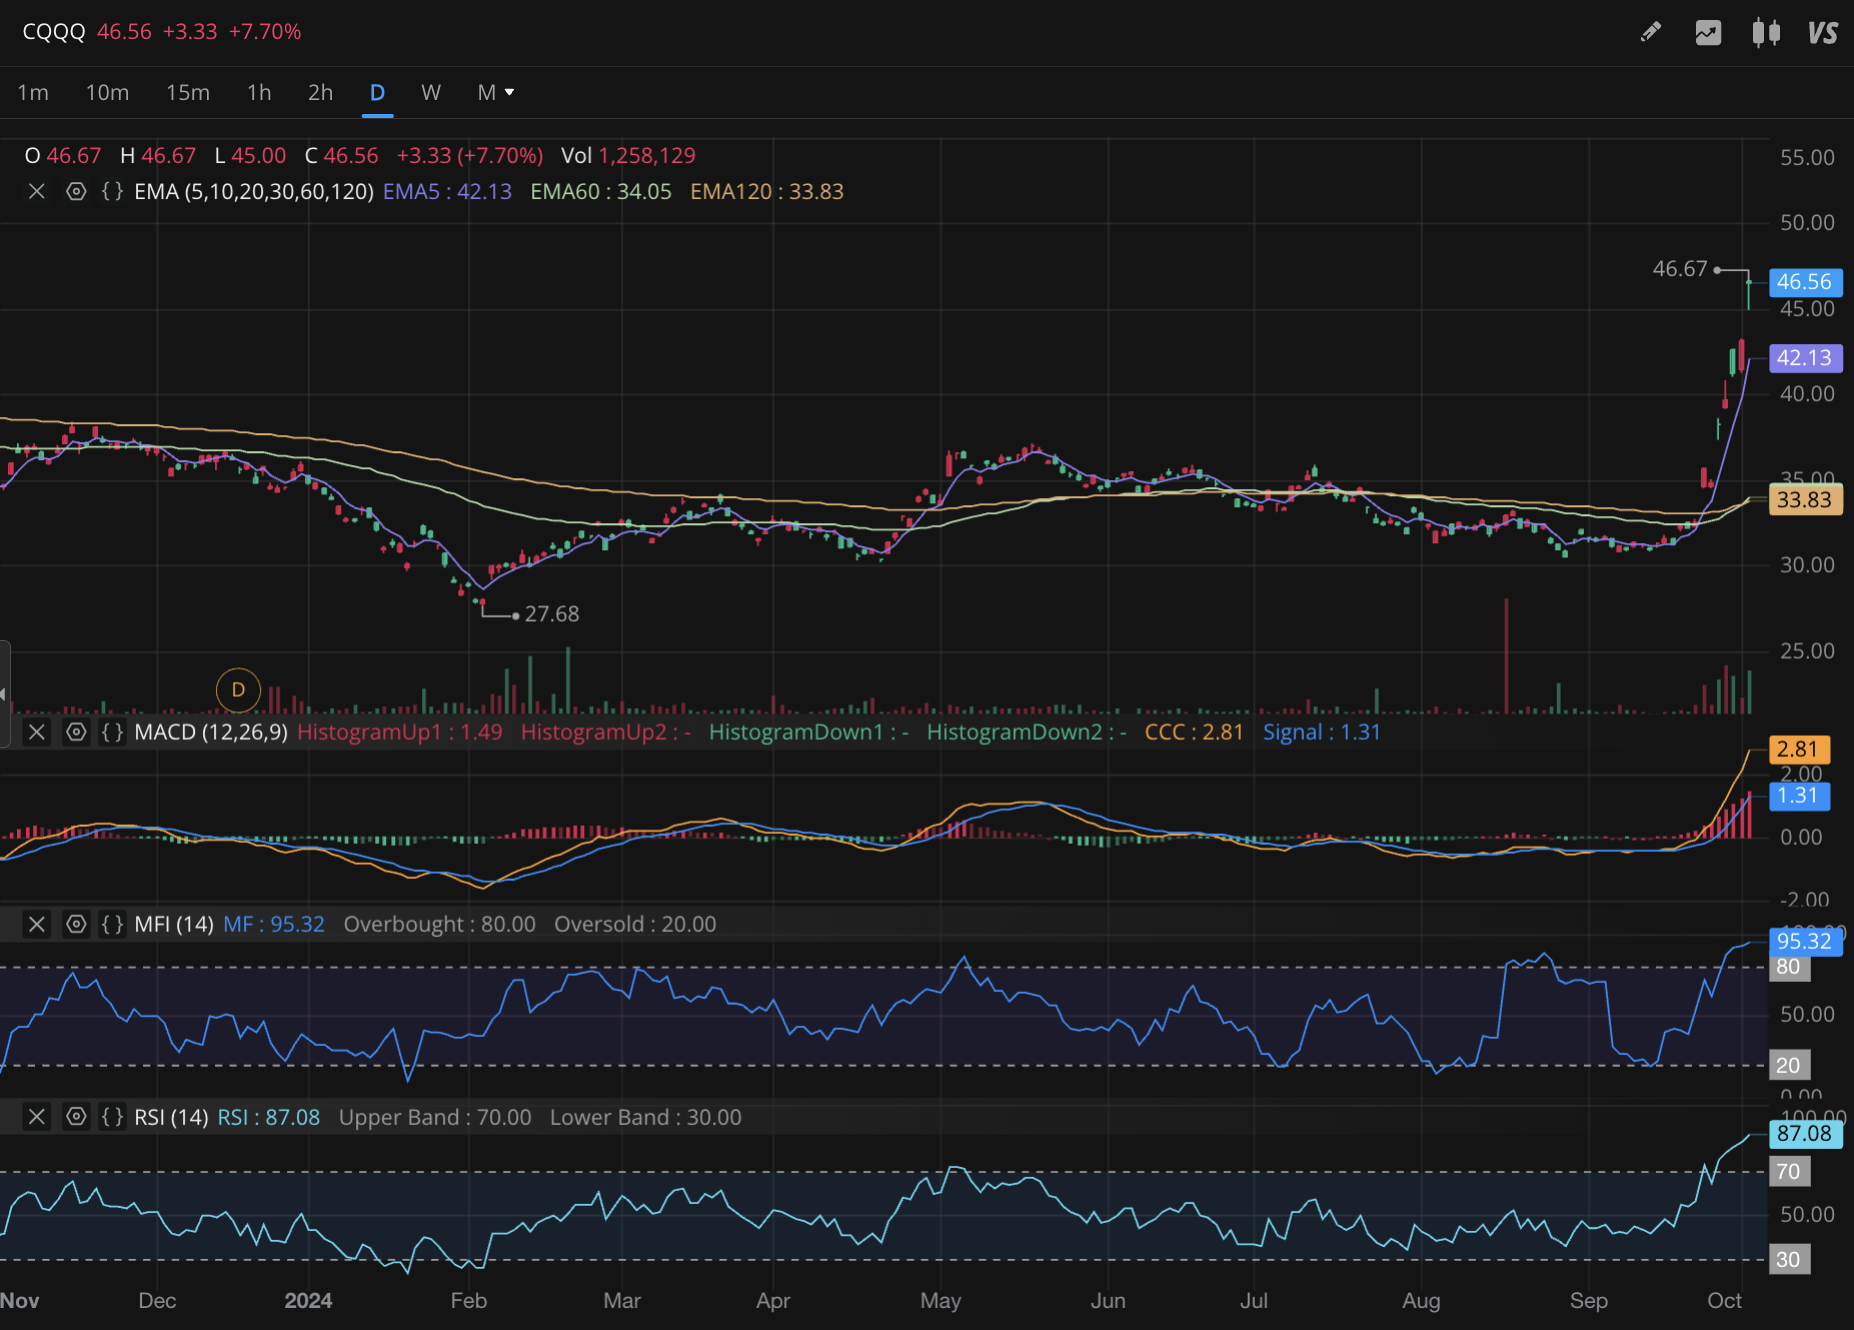Viewport: 1854px width, 1330px height.
Task: Switch to 1h timeframe
Action: click(259, 92)
